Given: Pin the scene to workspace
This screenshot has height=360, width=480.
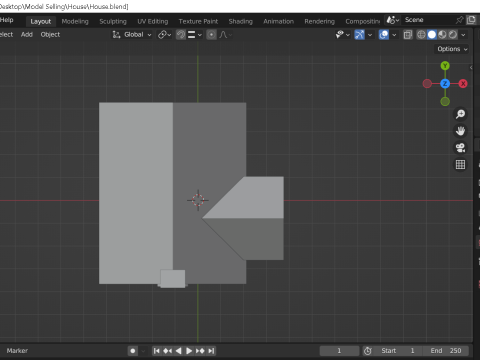Looking at the screenshot, I should pos(459,20).
